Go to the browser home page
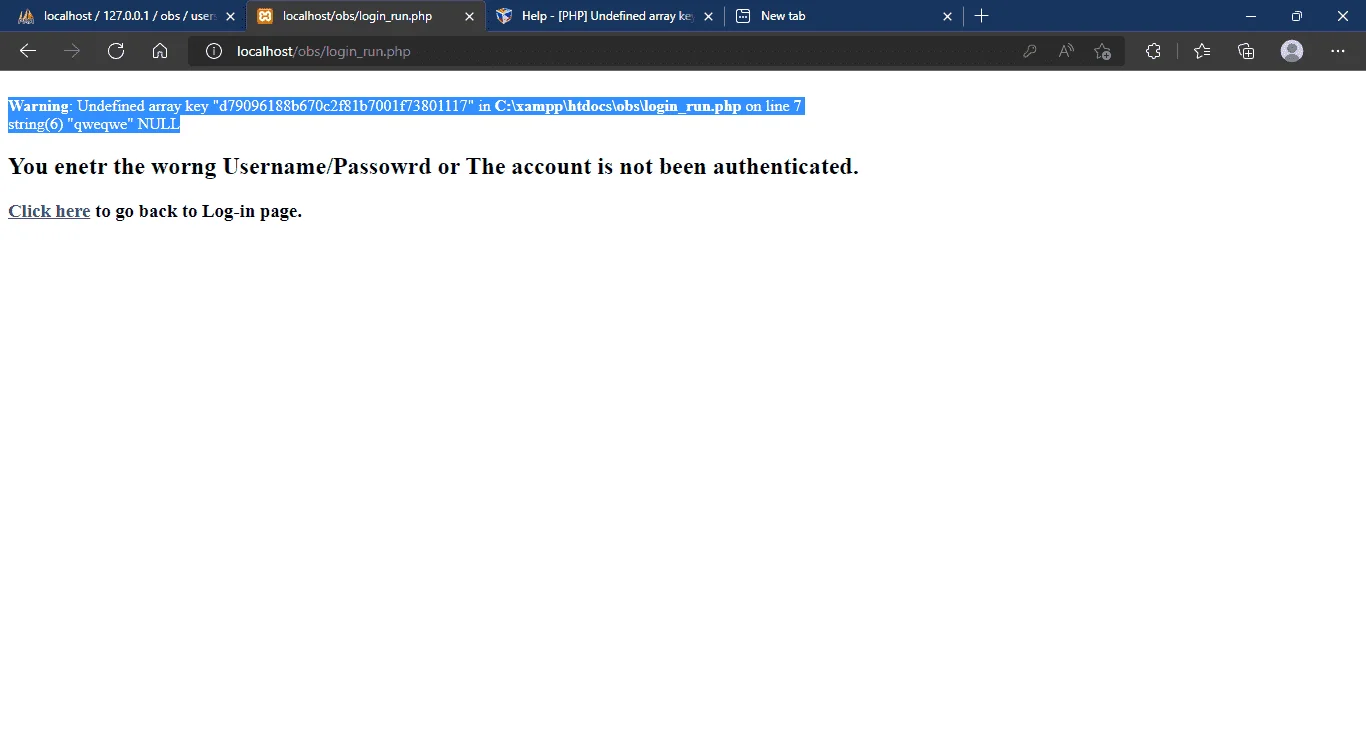The width and height of the screenshot is (1366, 738). pos(160,51)
